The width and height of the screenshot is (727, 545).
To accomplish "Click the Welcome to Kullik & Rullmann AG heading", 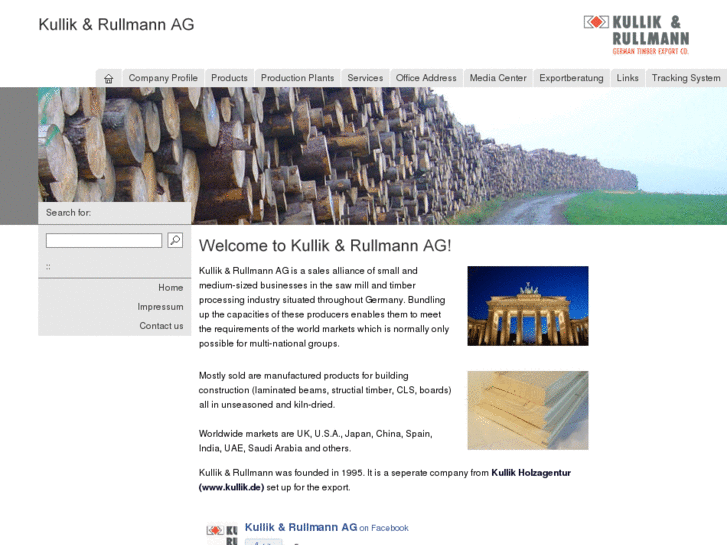I will pyautogui.click(x=325, y=245).
